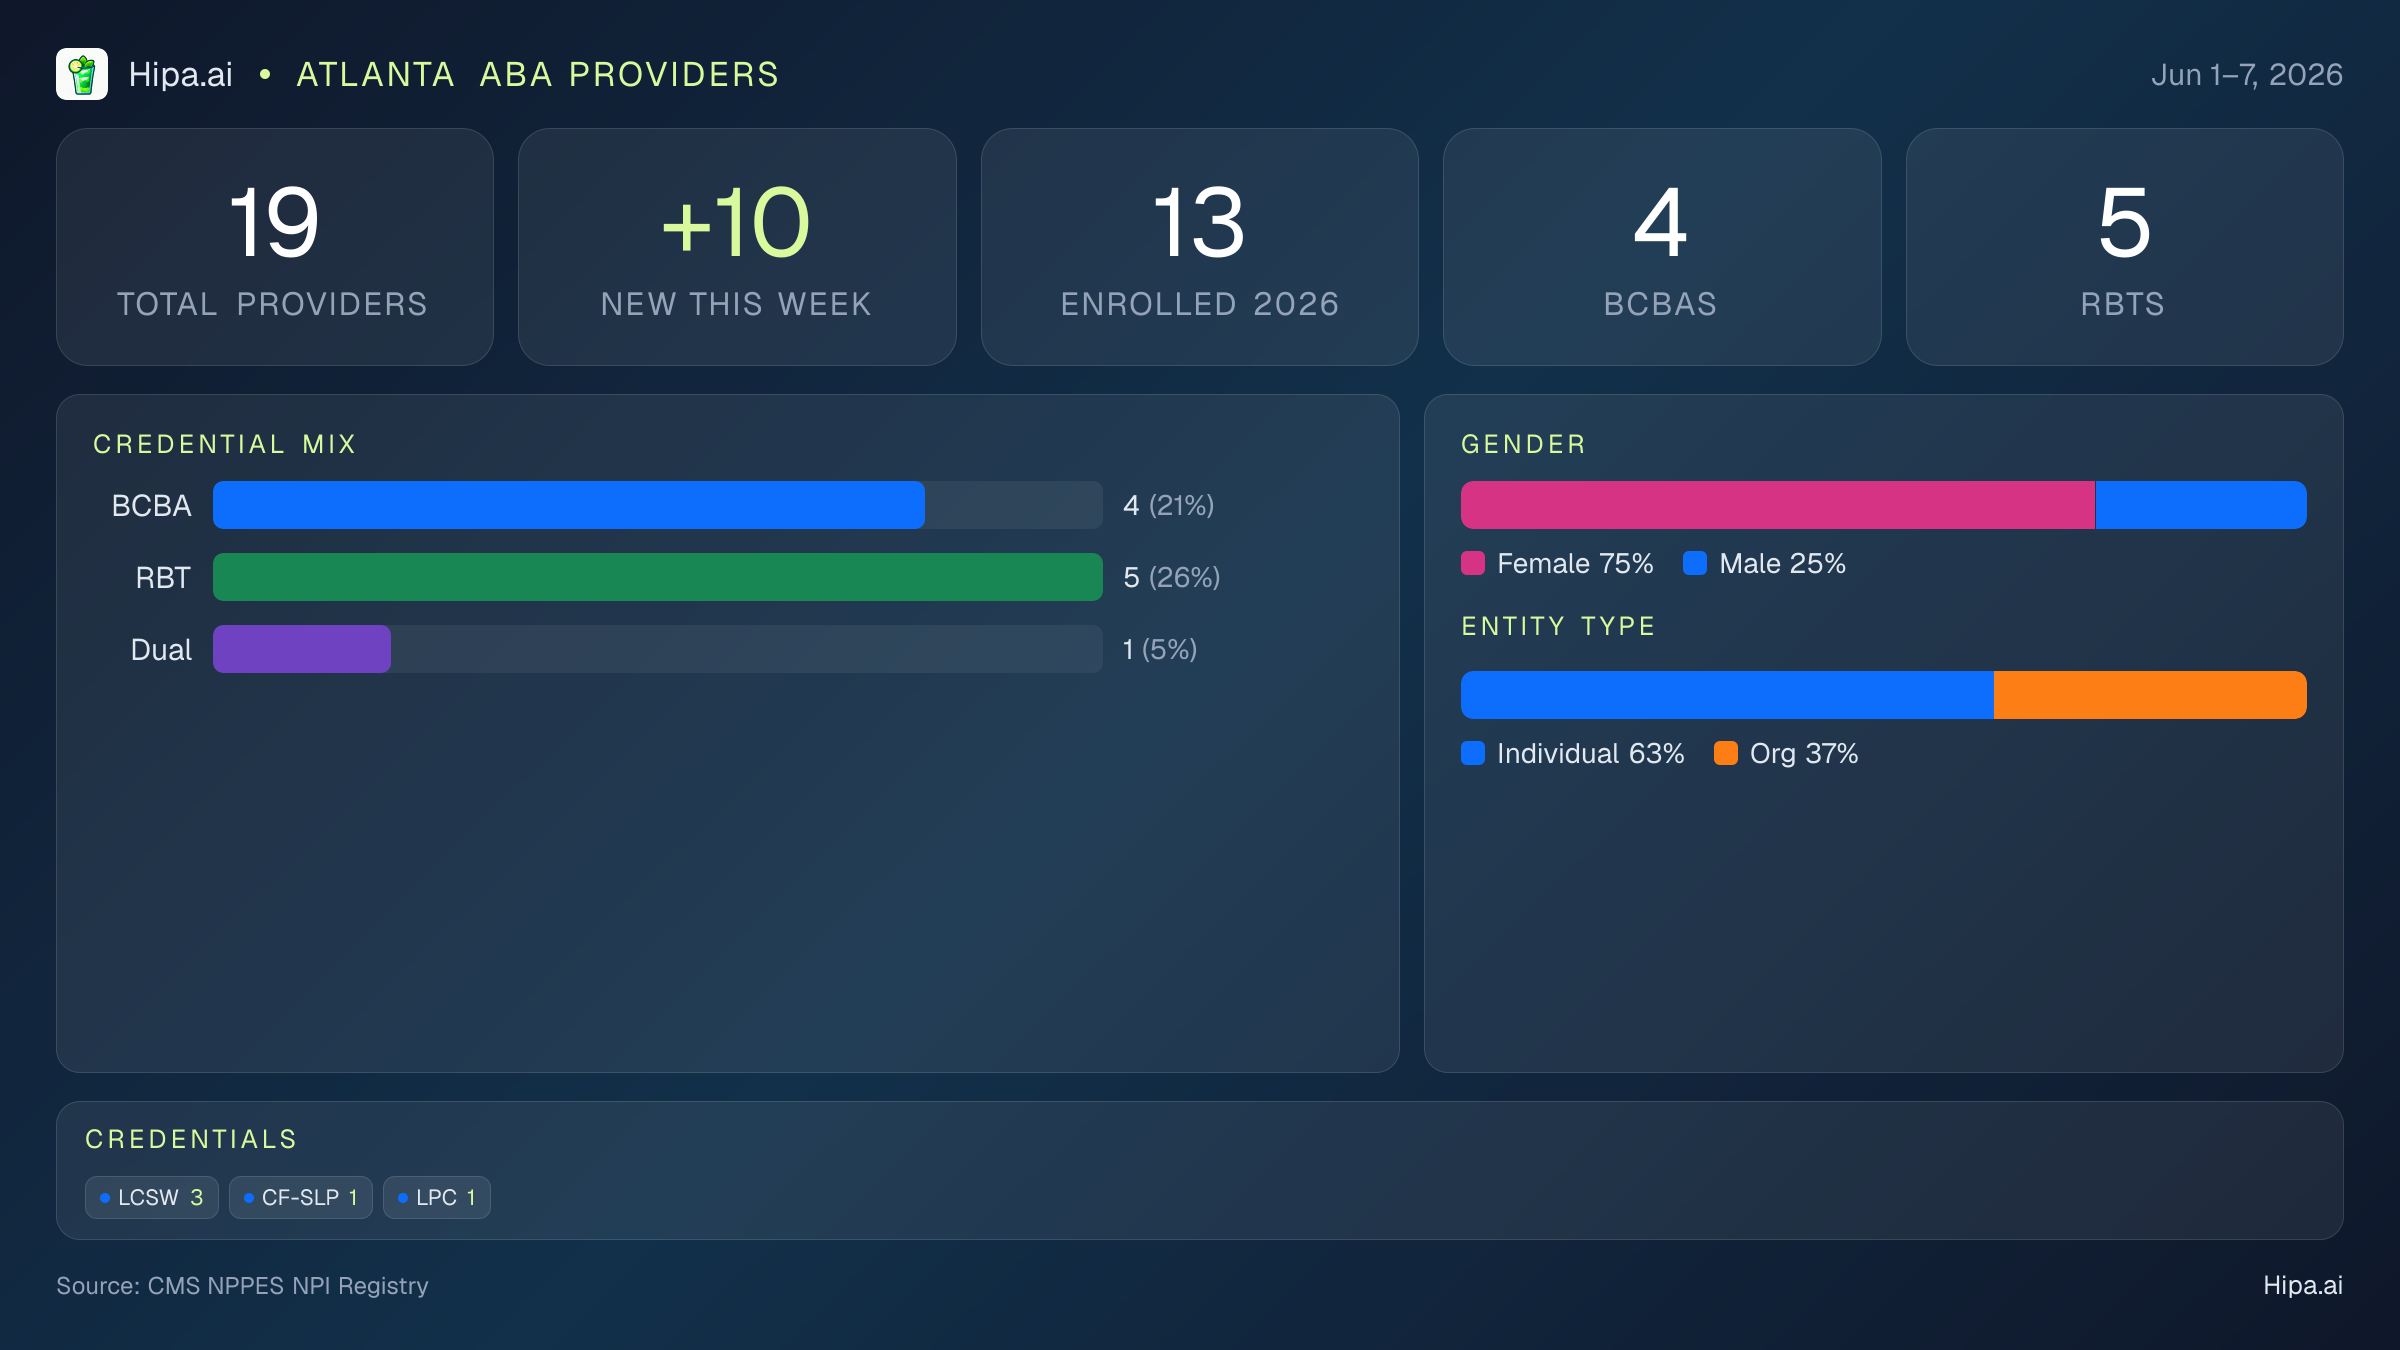Click the 4 (21%) value
Screen dimensions: 2400x1350
tap(1168, 505)
